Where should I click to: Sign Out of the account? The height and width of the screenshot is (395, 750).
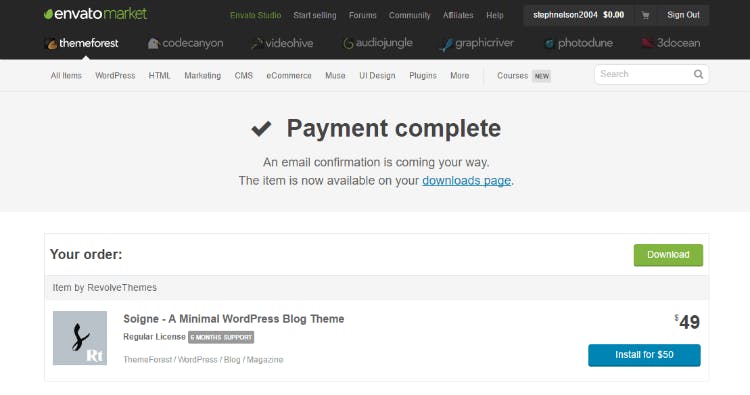click(x=683, y=15)
